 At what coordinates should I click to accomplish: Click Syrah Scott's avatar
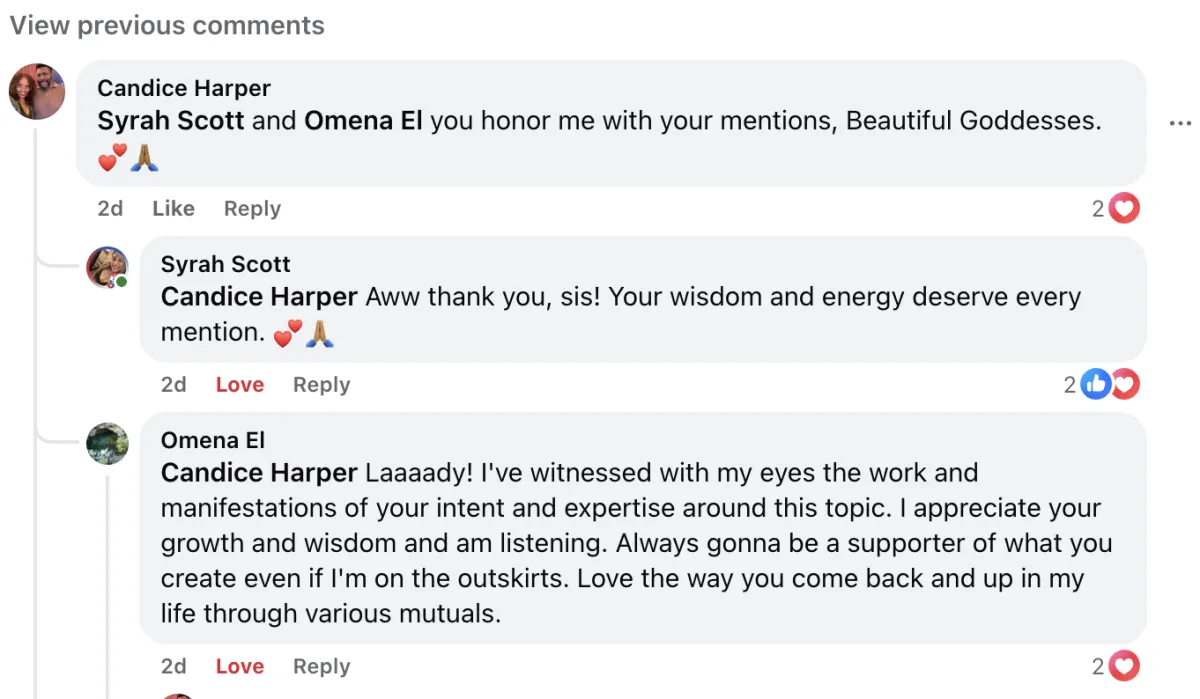coord(107,267)
